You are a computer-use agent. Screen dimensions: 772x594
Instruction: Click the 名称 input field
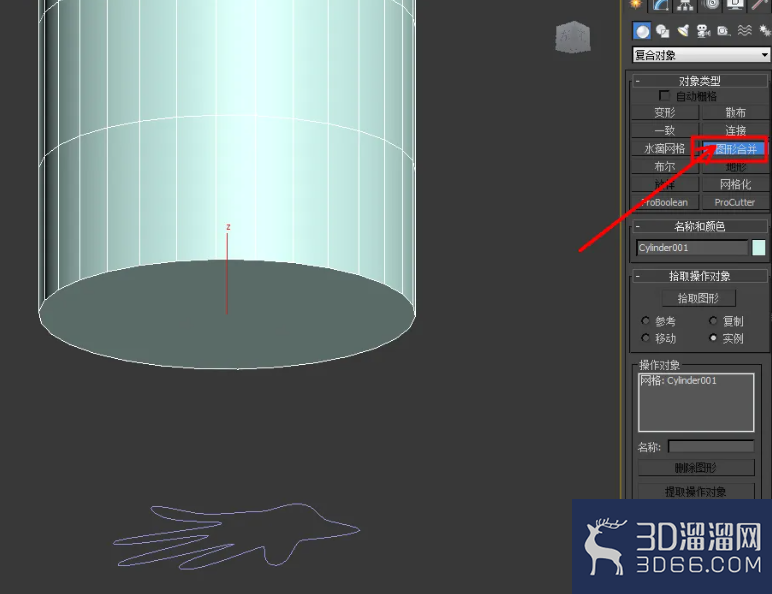pyautogui.click(x=711, y=447)
